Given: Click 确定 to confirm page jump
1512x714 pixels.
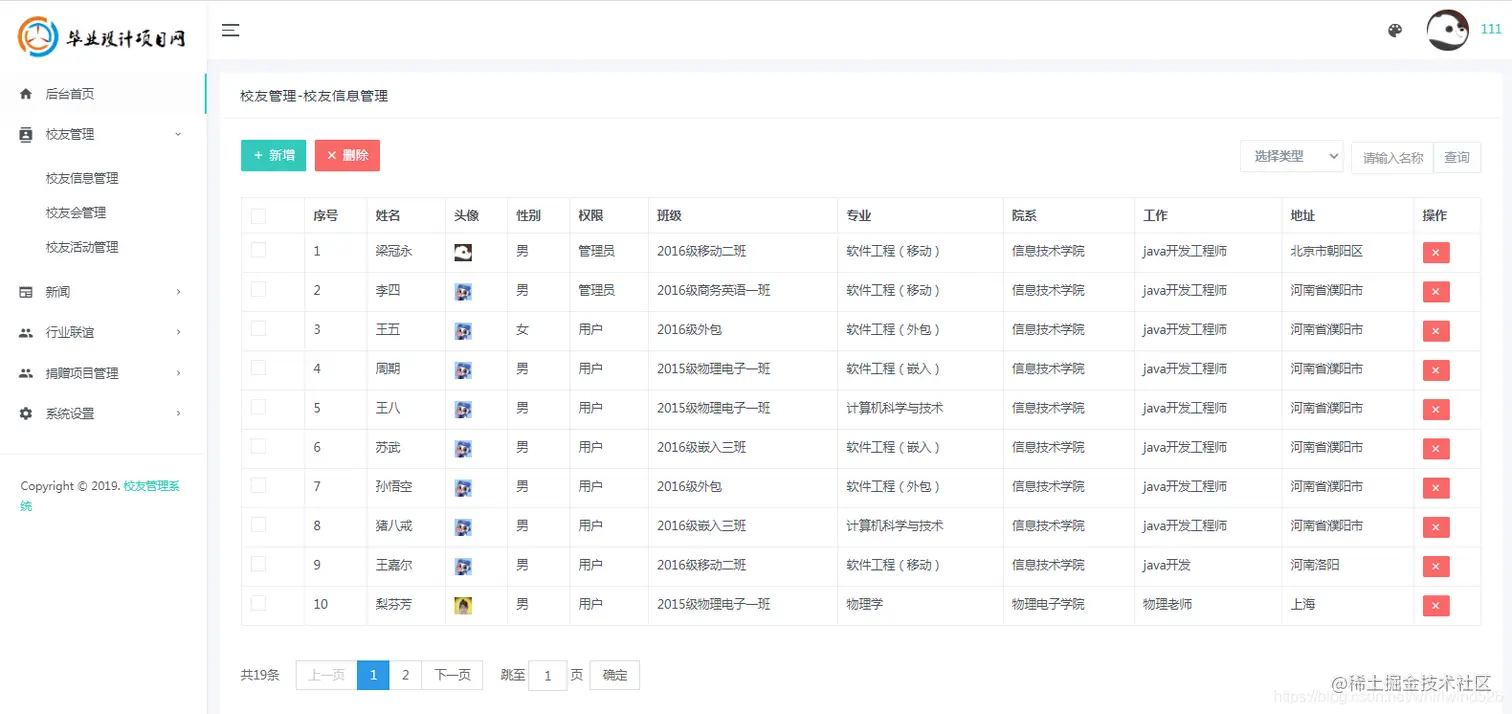Looking at the screenshot, I should pyautogui.click(x=615, y=675).
